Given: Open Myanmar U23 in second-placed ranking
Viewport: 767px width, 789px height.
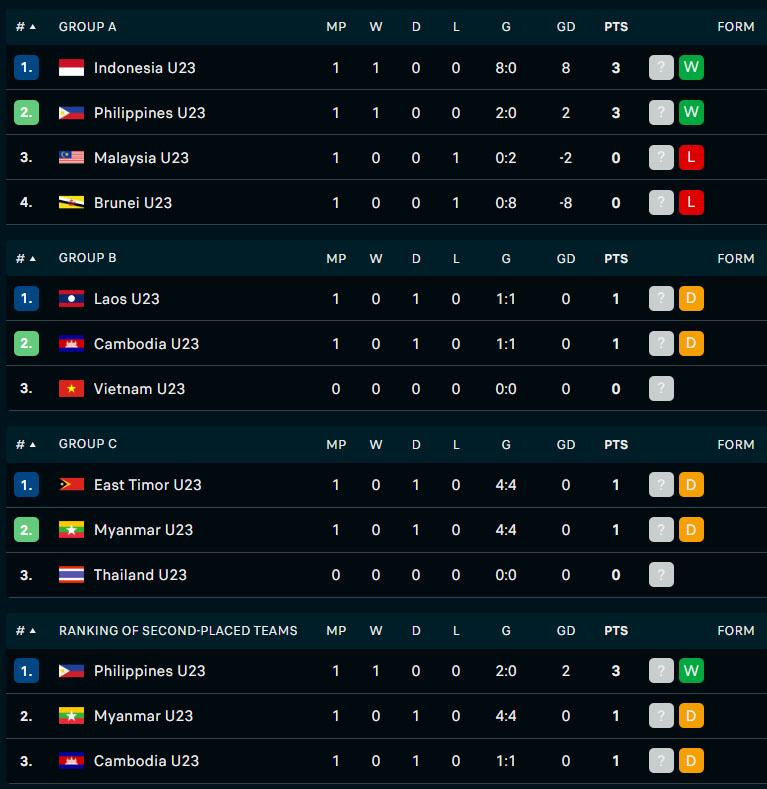Looking at the screenshot, I should (143, 716).
